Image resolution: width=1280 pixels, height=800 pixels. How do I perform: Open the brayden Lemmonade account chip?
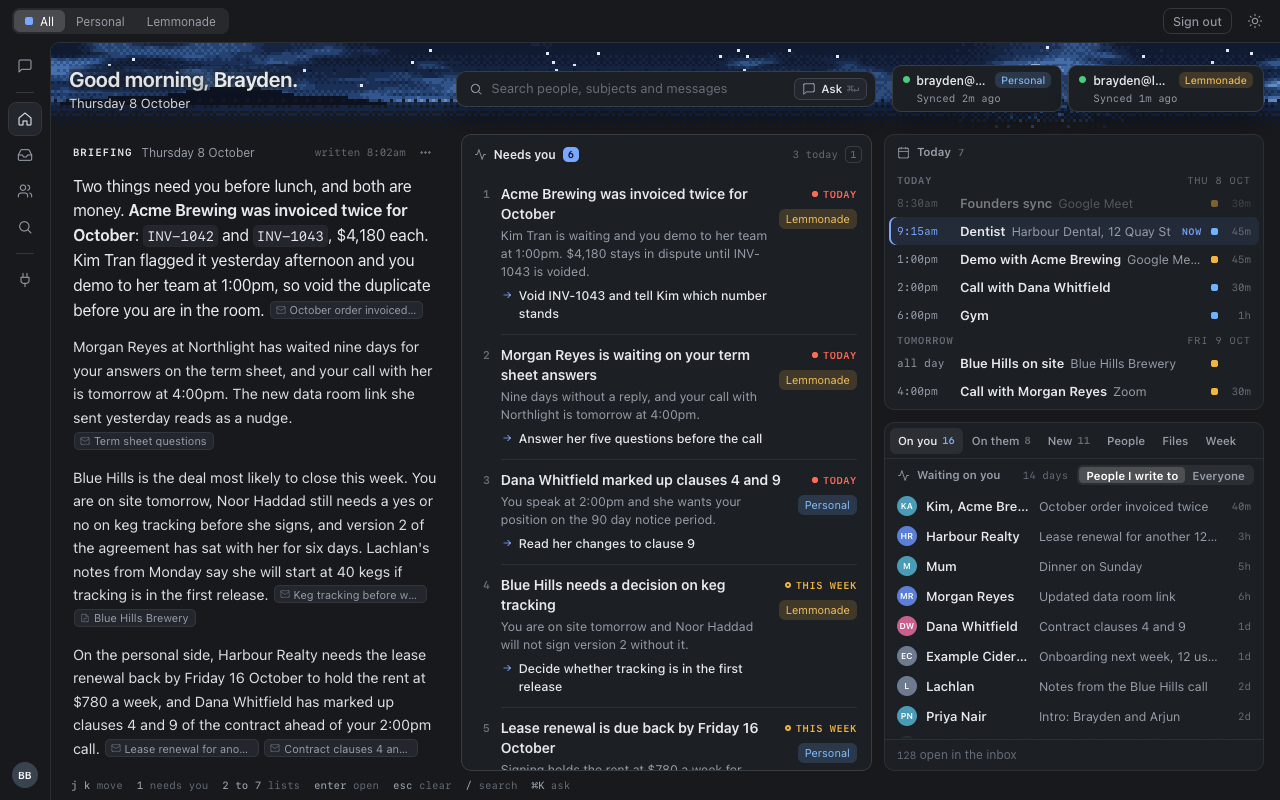click(x=1164, y=88)
